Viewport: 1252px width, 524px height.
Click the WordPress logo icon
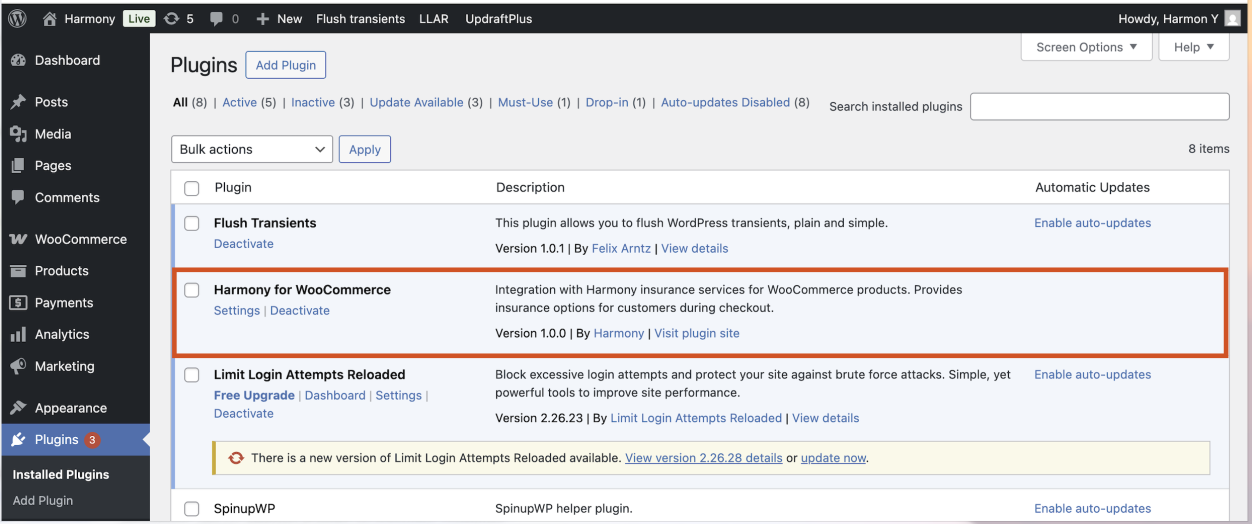coord(17,18)
